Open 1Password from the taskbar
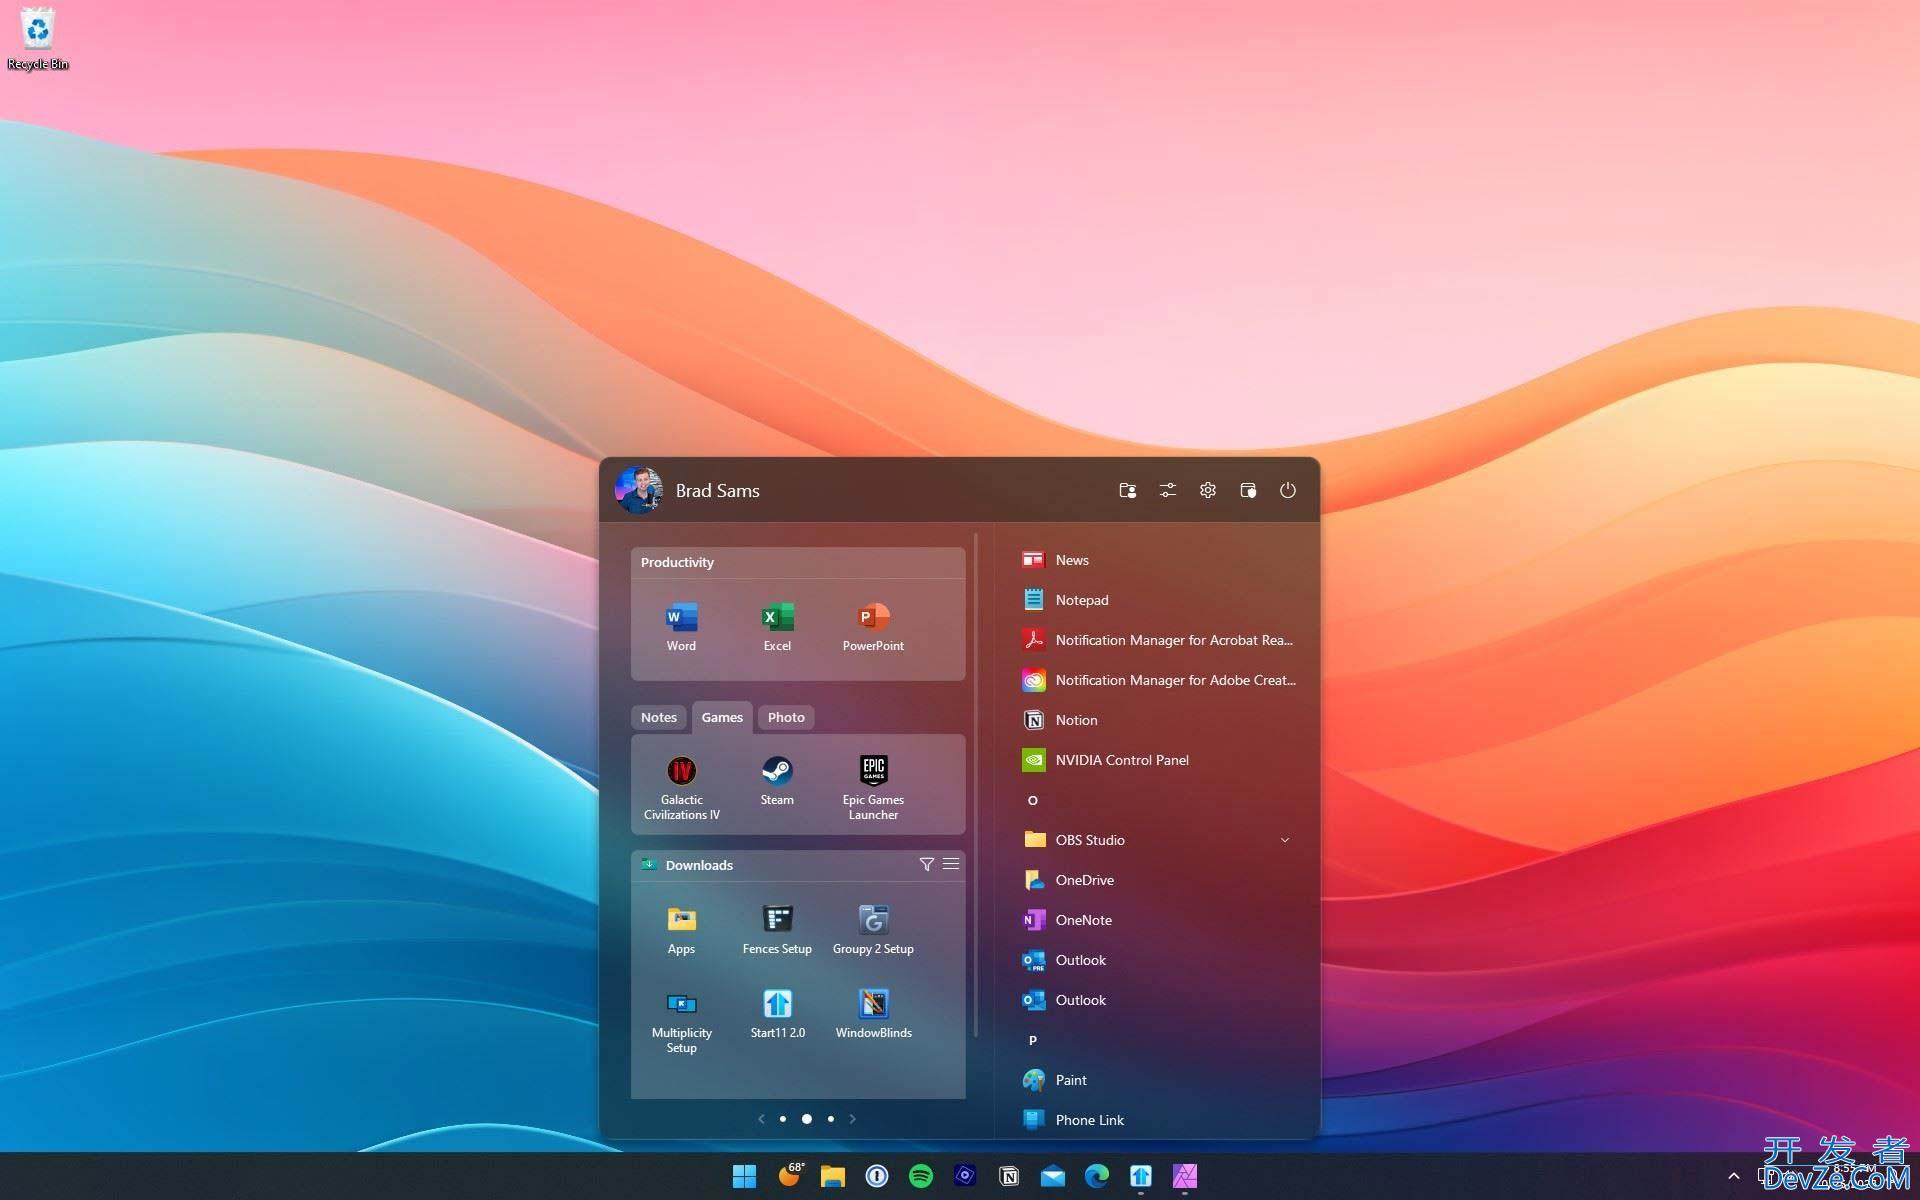This screenshot has width=1920, height=1200. 877,1176
